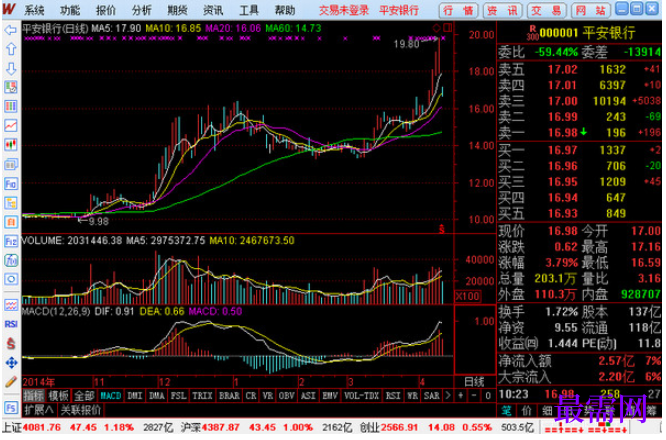Select the pencil drawing tool icon
Image resolution: width=666 pixels, height=440 pixels.
click(10, 381)
